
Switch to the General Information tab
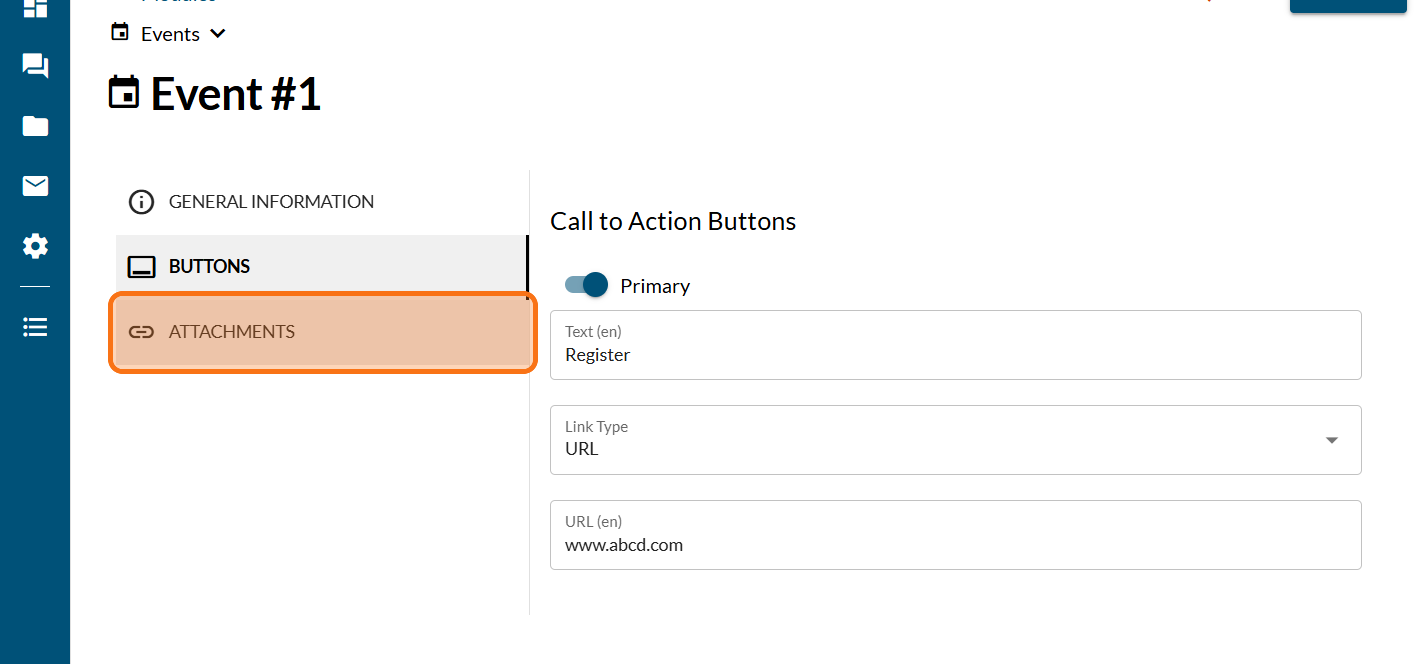(x=271, y=202)
